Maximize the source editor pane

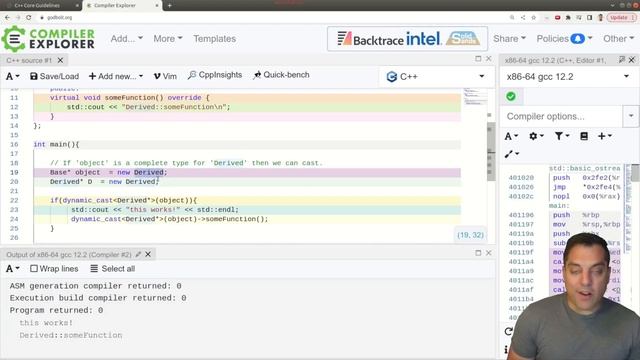coord(478,59)
